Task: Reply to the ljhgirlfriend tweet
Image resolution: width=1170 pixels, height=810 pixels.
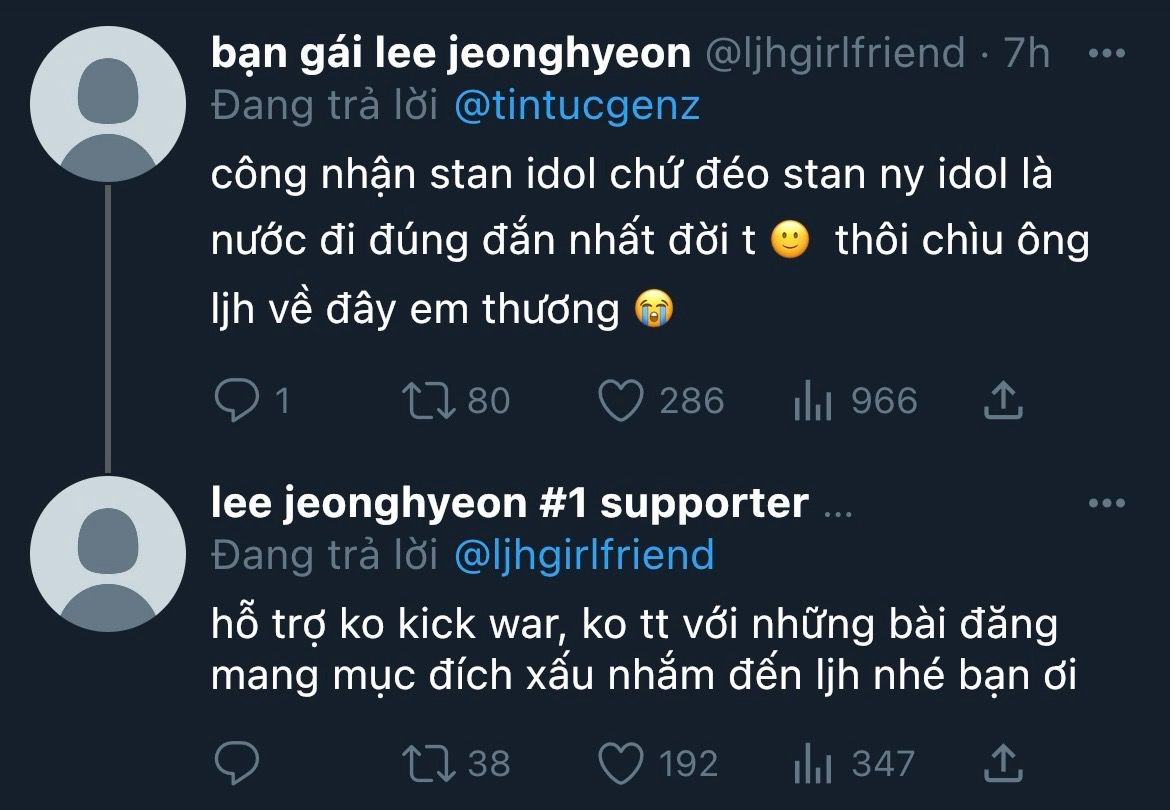Action: point(236,401)
